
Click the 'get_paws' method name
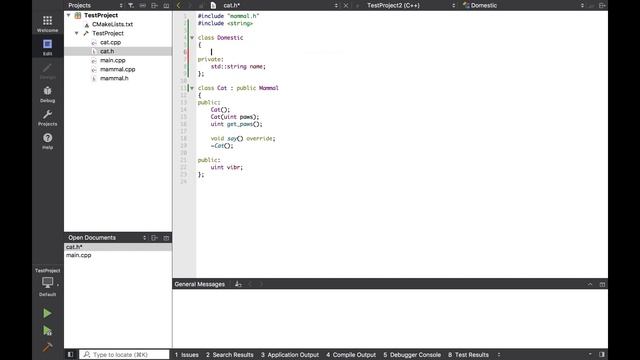pyautogui.click(x=240, y=124)
